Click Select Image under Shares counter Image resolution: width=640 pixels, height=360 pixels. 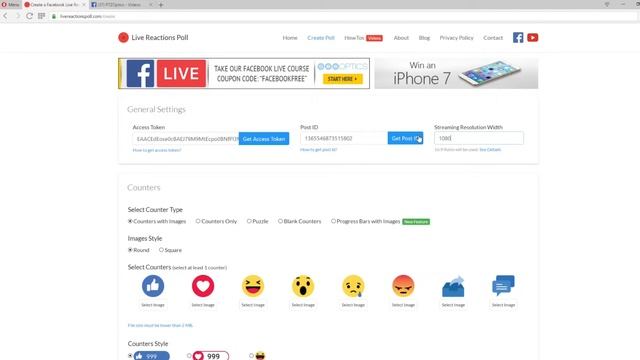click(453, 305)
